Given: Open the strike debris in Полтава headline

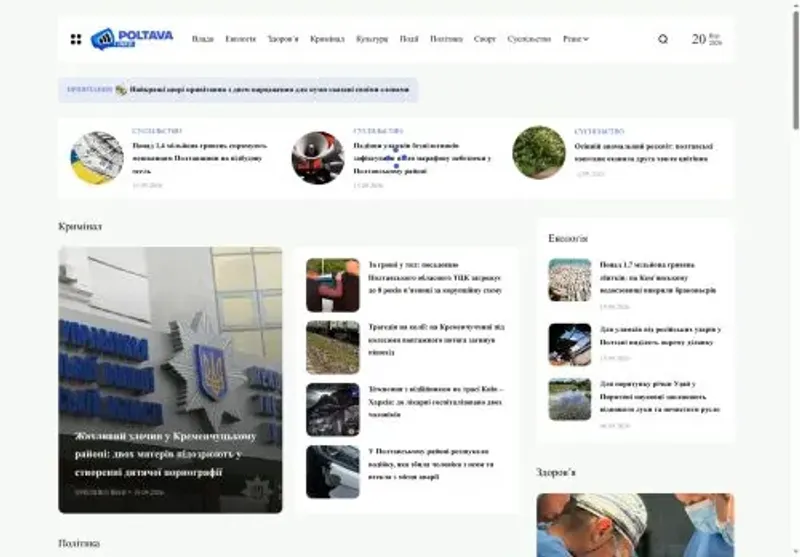Looking at the screenshot, I should tap(660, 336).
